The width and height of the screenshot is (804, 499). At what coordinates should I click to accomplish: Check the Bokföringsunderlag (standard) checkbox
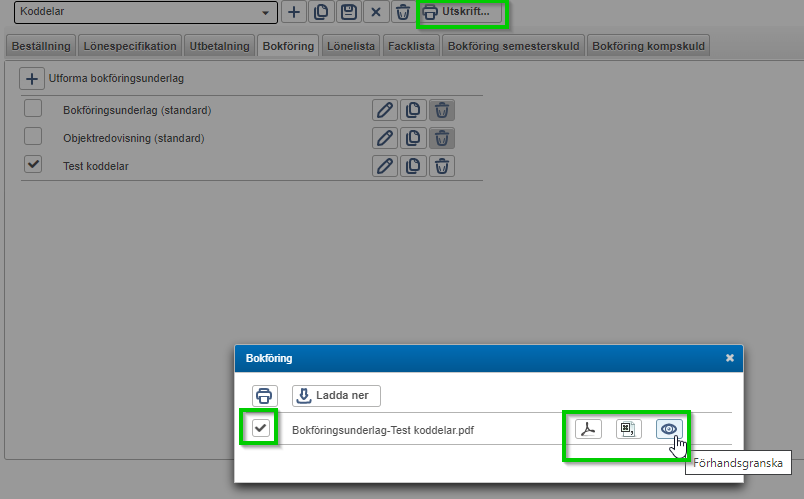(x=33, y=109)
